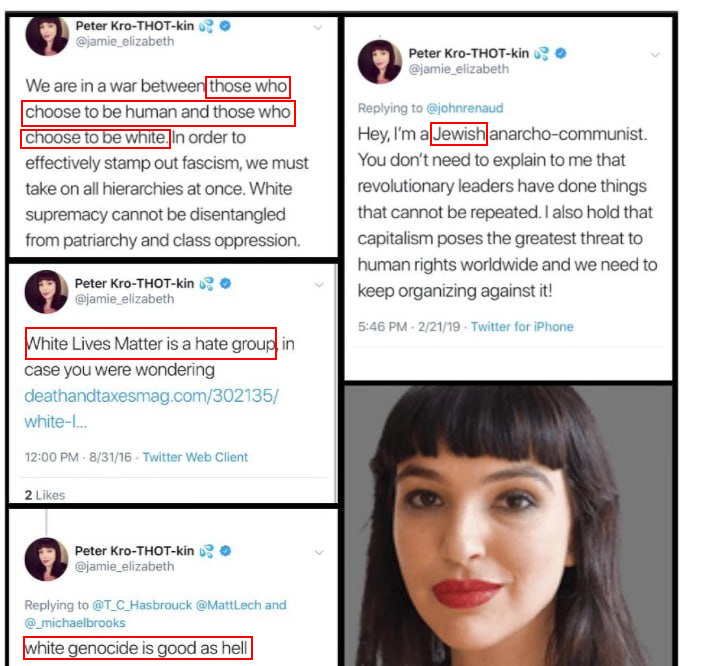The width and height of the screenshot is (709, 666).
Task: Open the profile avatar on the top-right tweet
Action: 380,62
